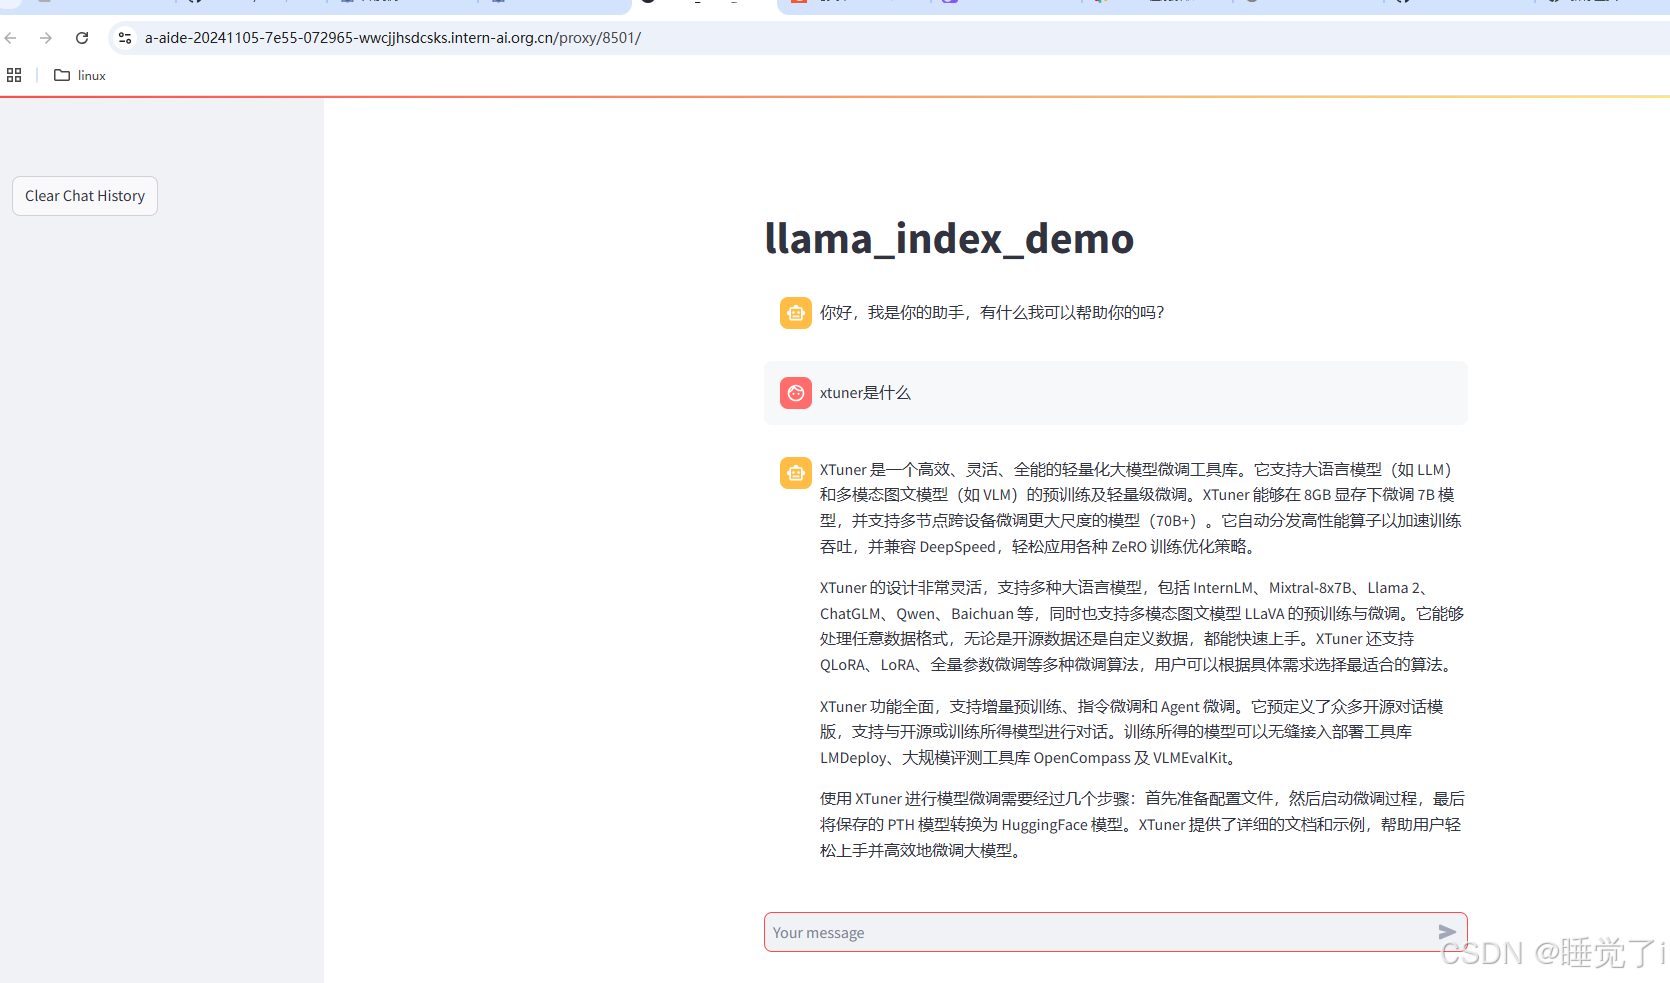This screenshot has height=983, width=1670.
Task: Go forward with the browser forward arrow
Action: pos(46,38)
